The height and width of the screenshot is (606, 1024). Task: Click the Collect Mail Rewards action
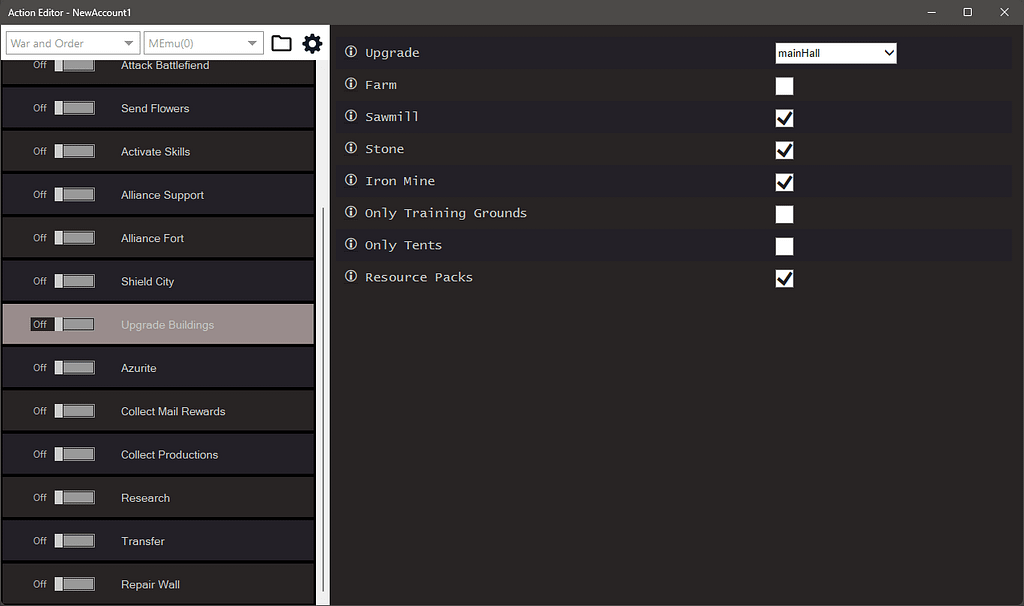pyautogui.click(x=158, y=410)
